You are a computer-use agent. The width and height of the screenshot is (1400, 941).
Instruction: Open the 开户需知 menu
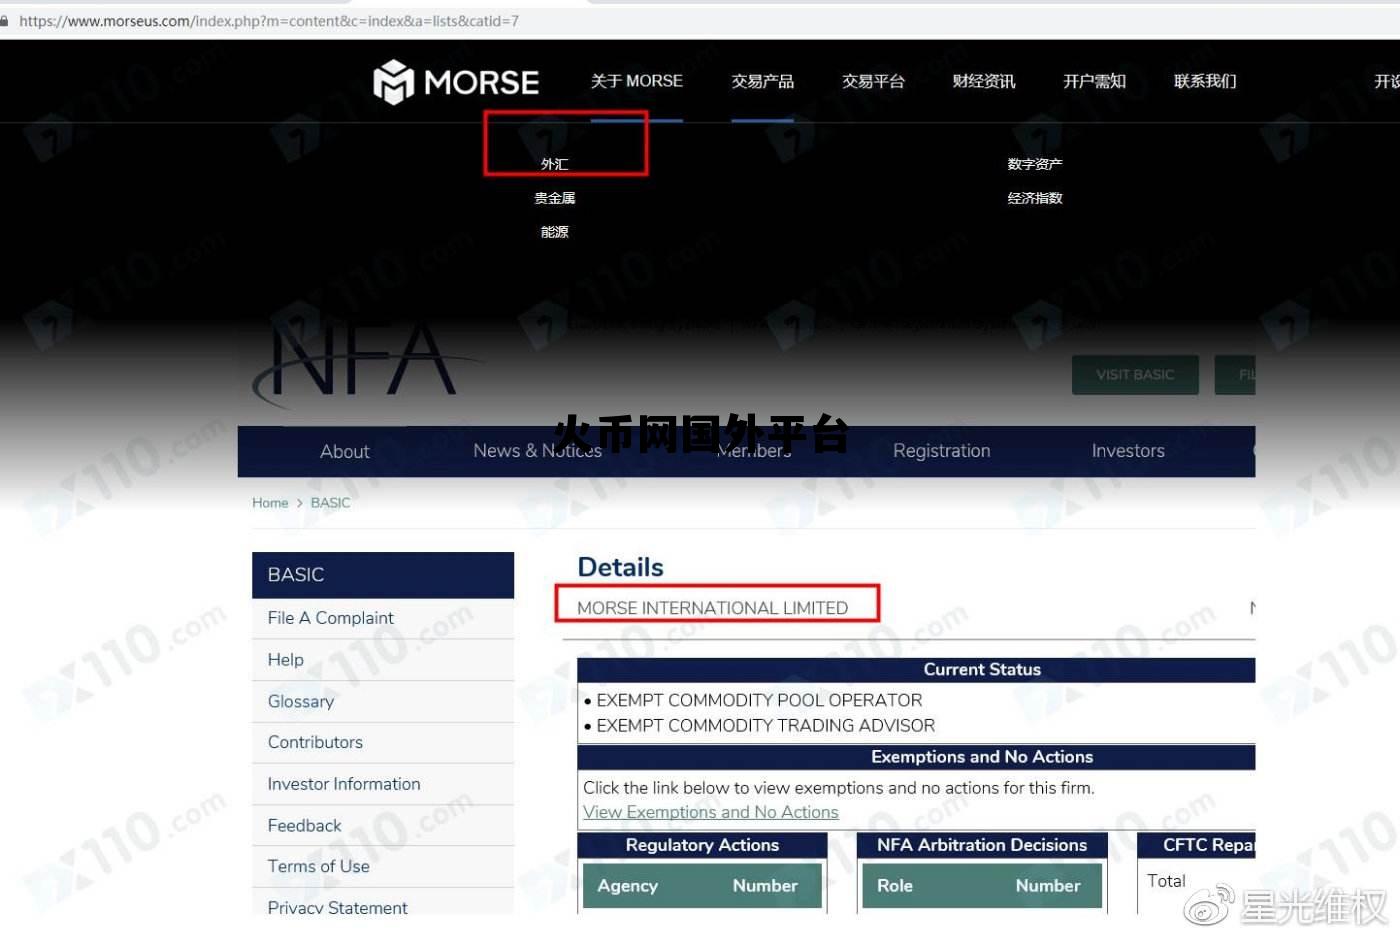(x=1094, y=81)
